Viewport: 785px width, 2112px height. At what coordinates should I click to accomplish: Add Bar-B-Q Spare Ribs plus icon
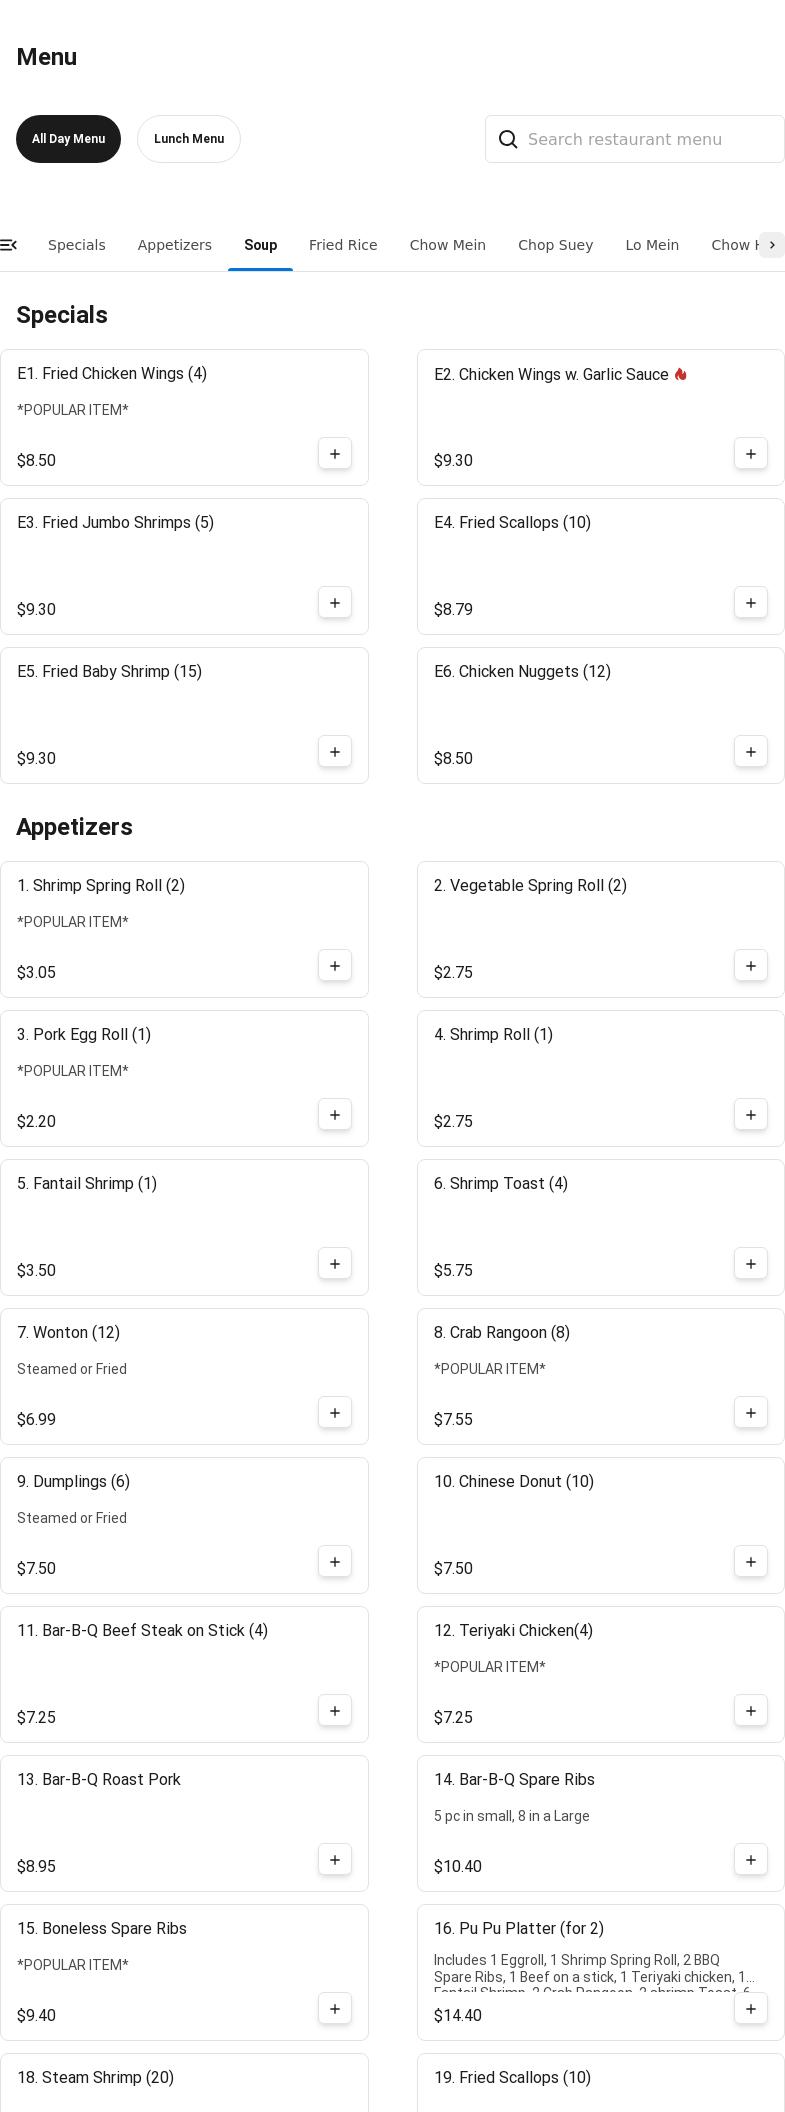[751, 1860]
